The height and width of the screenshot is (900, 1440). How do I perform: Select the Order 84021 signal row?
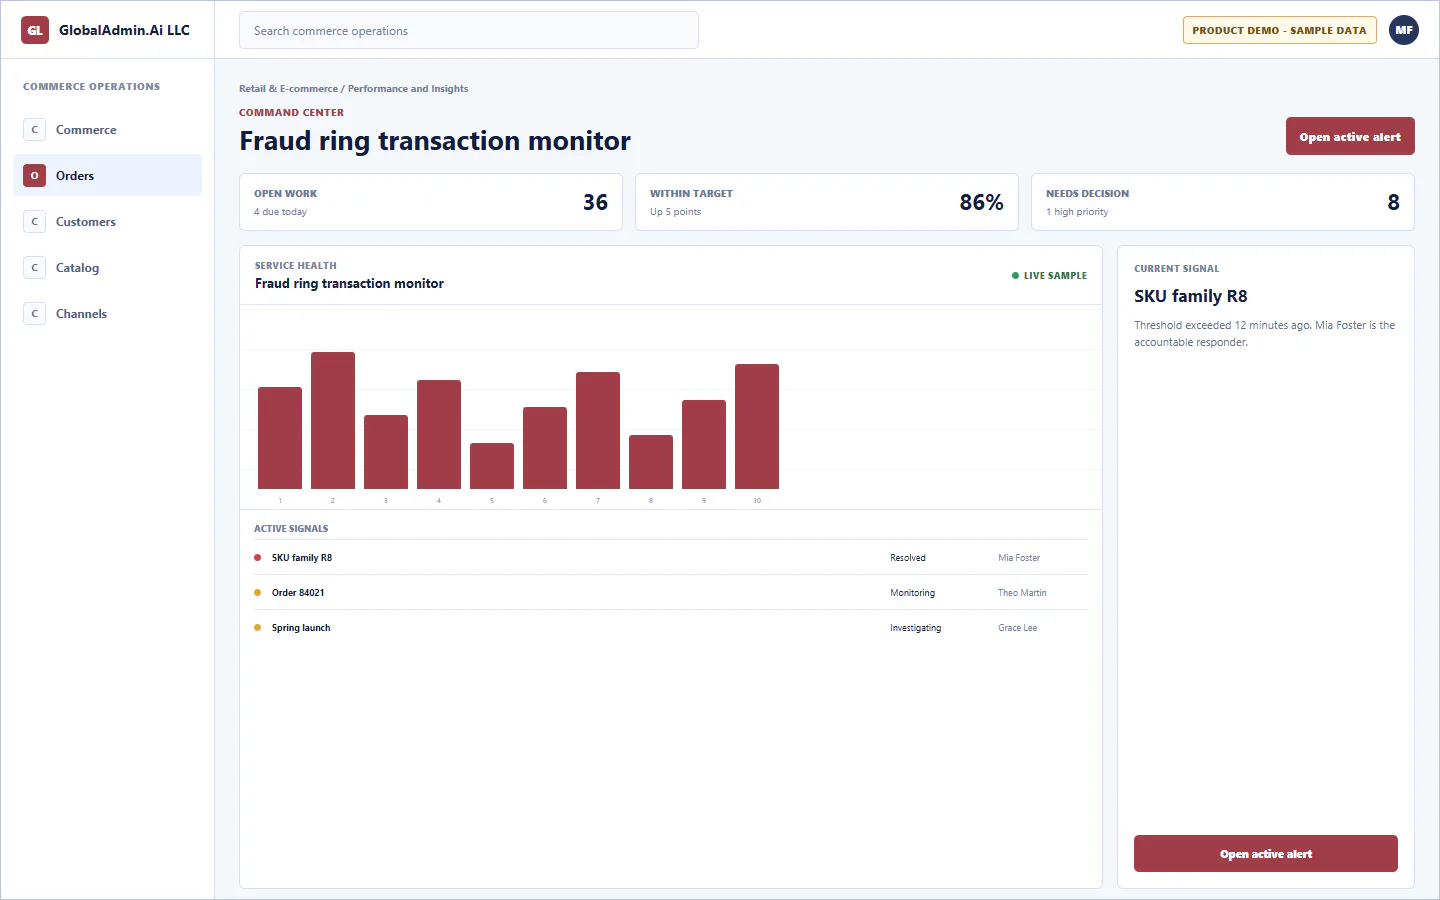[671, 593]
